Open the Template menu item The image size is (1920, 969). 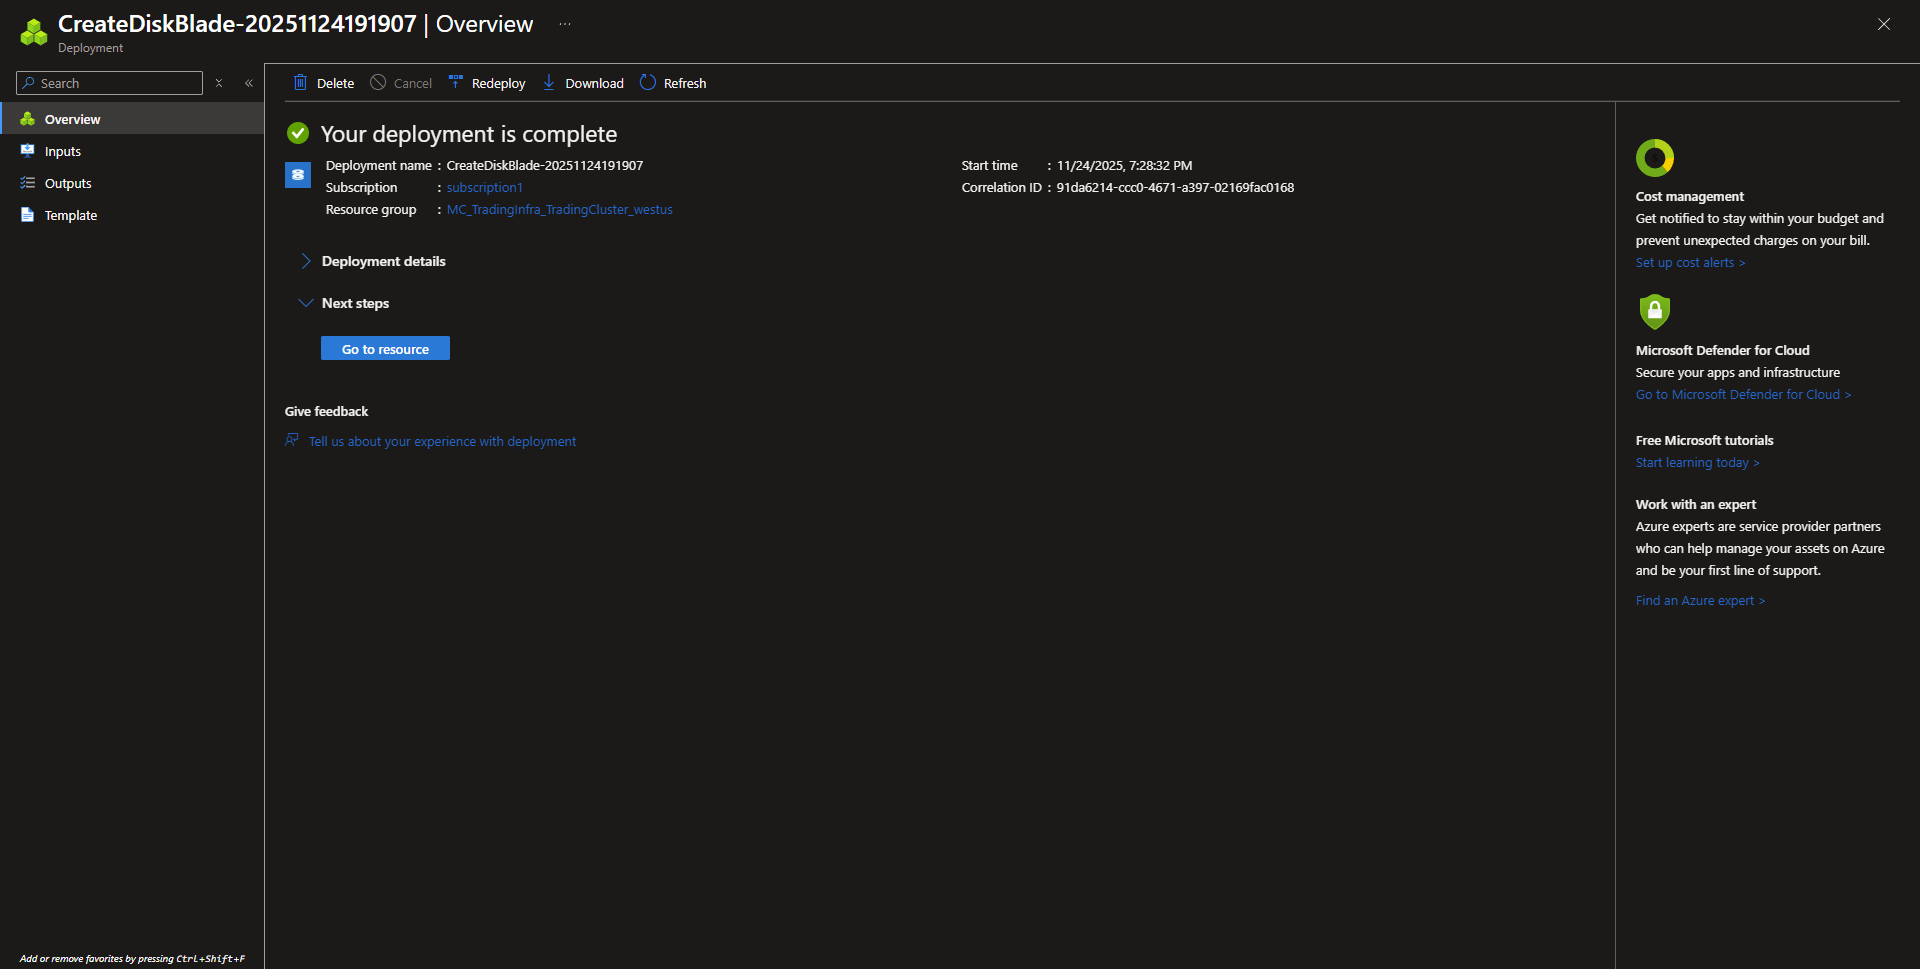click(71, 215)
